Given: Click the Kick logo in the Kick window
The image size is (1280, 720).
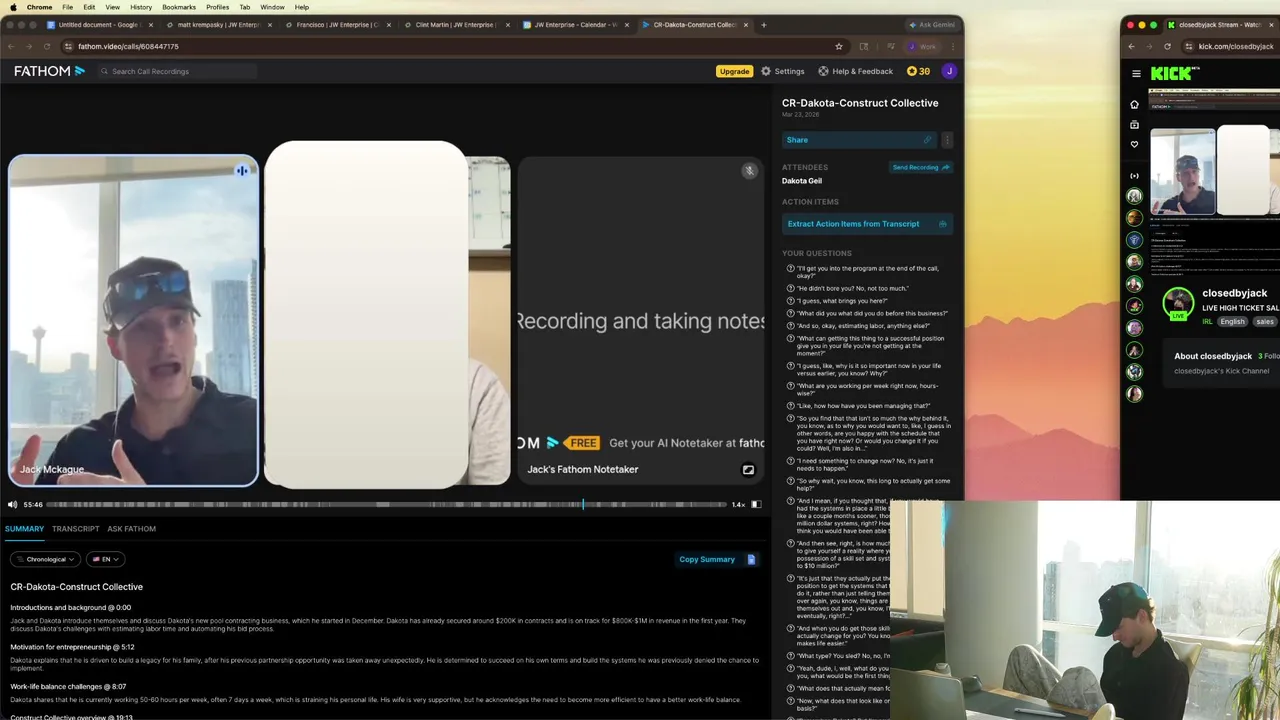Looking at the screenshot, I should 1171,73.
